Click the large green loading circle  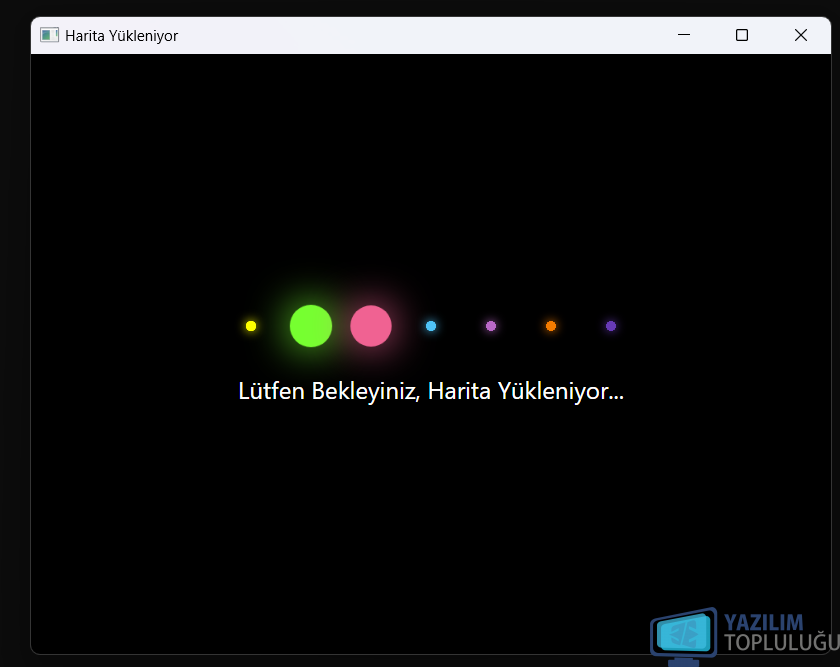click(311, 326)
